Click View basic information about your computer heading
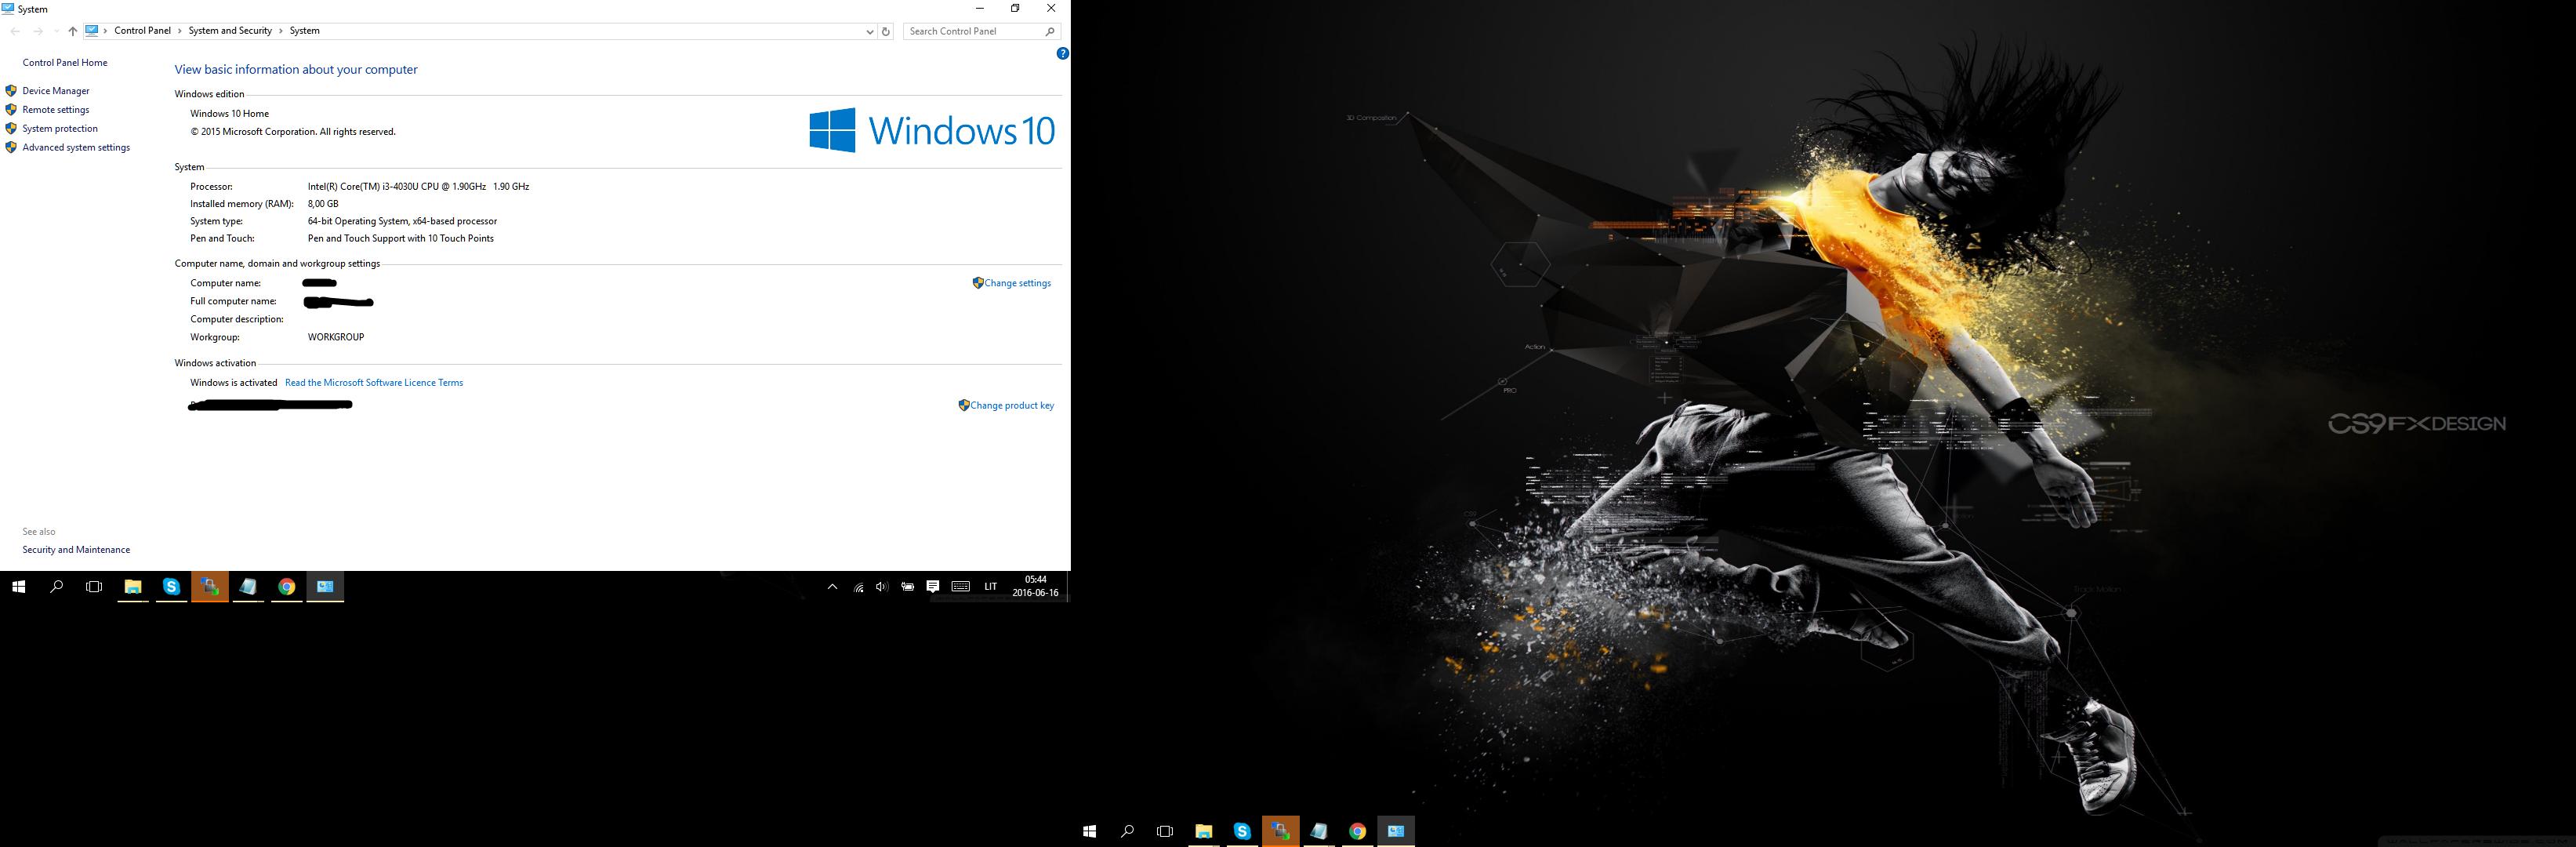The width and height of the screenshot is (2576, 847). tap(296, 70)
